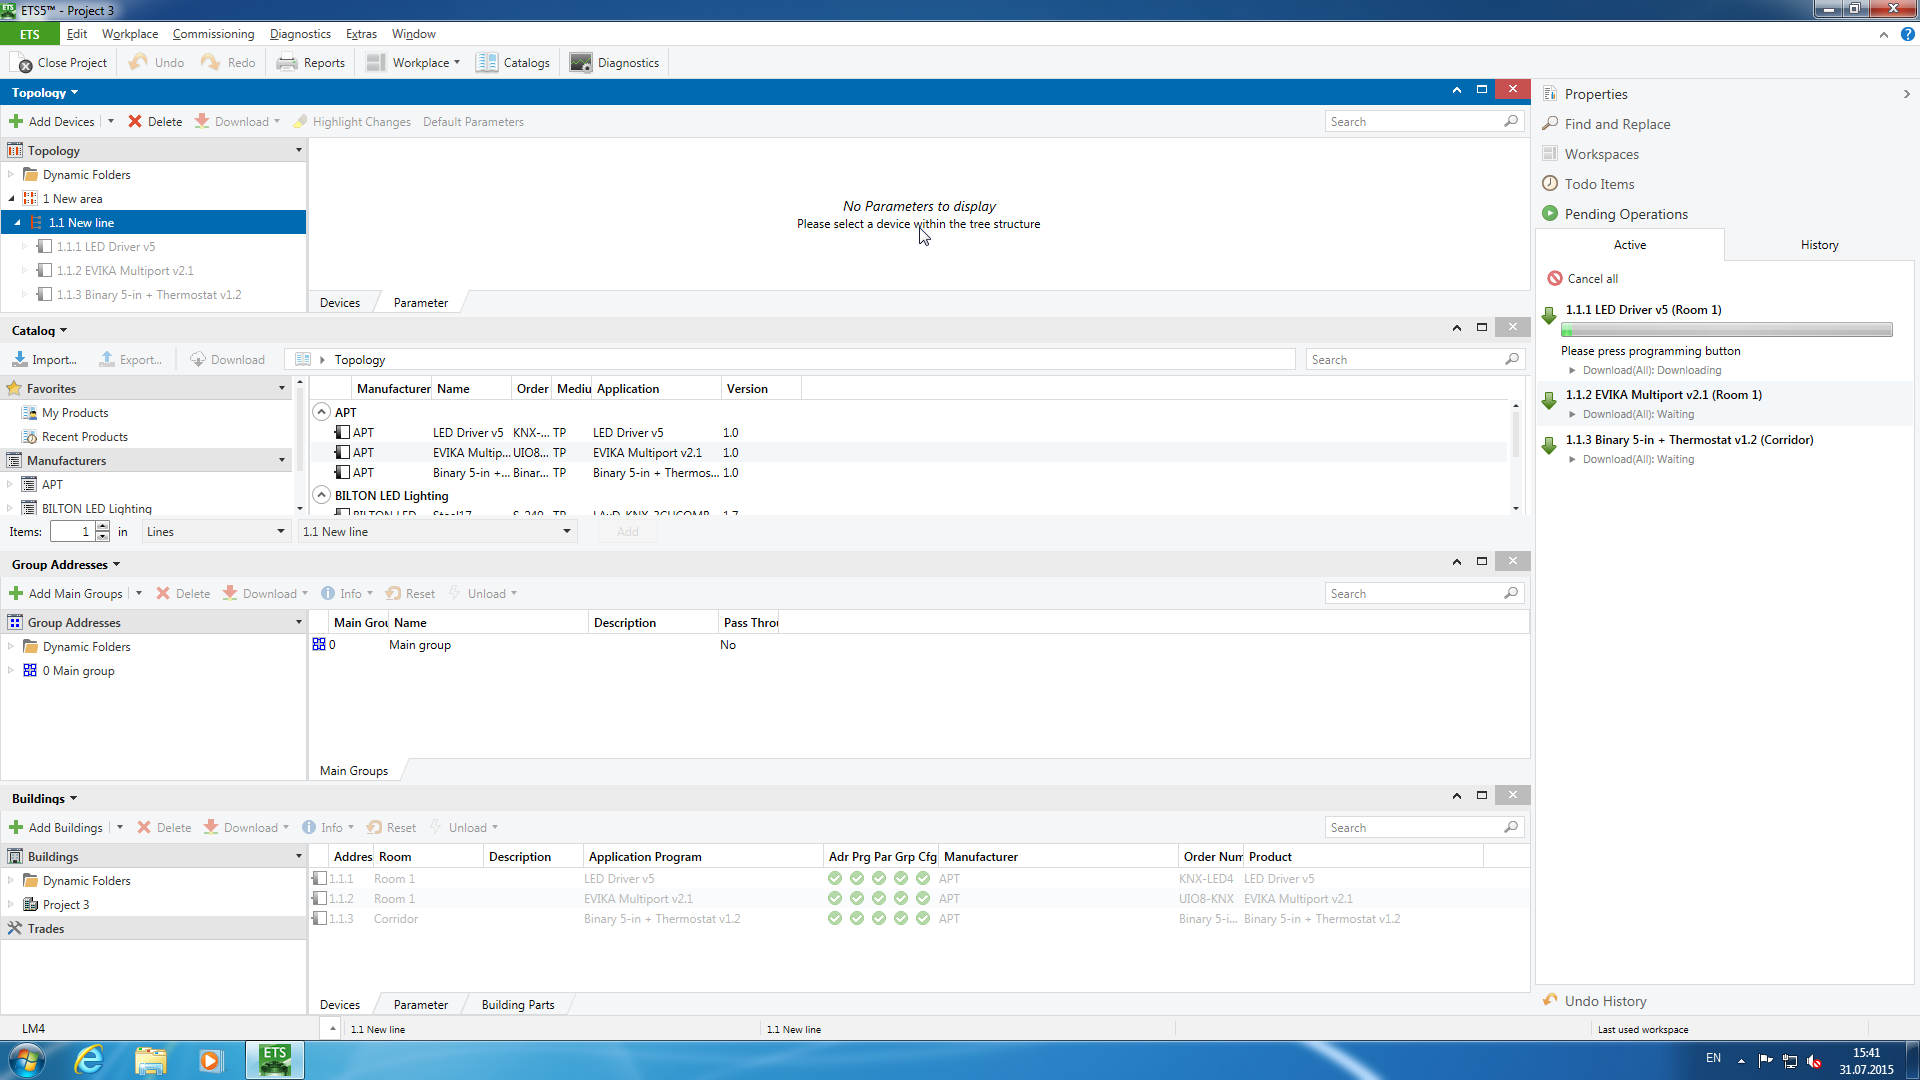
Task: Open the Catalogs toolbar icon
Action: pyautogui.click(x=487, y=63)
